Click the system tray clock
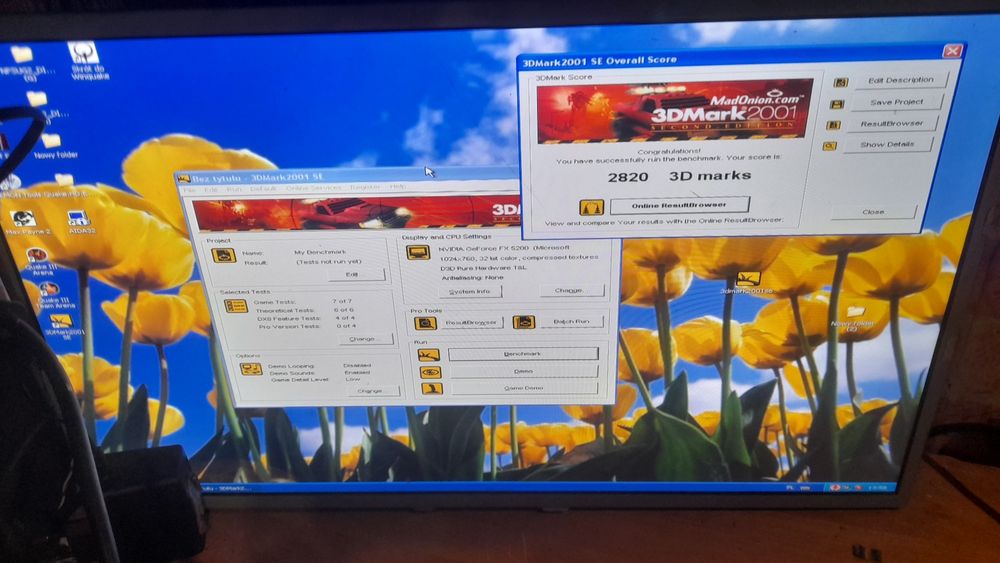The height and width of the screenshot is (563, 1000). (878, 488)
